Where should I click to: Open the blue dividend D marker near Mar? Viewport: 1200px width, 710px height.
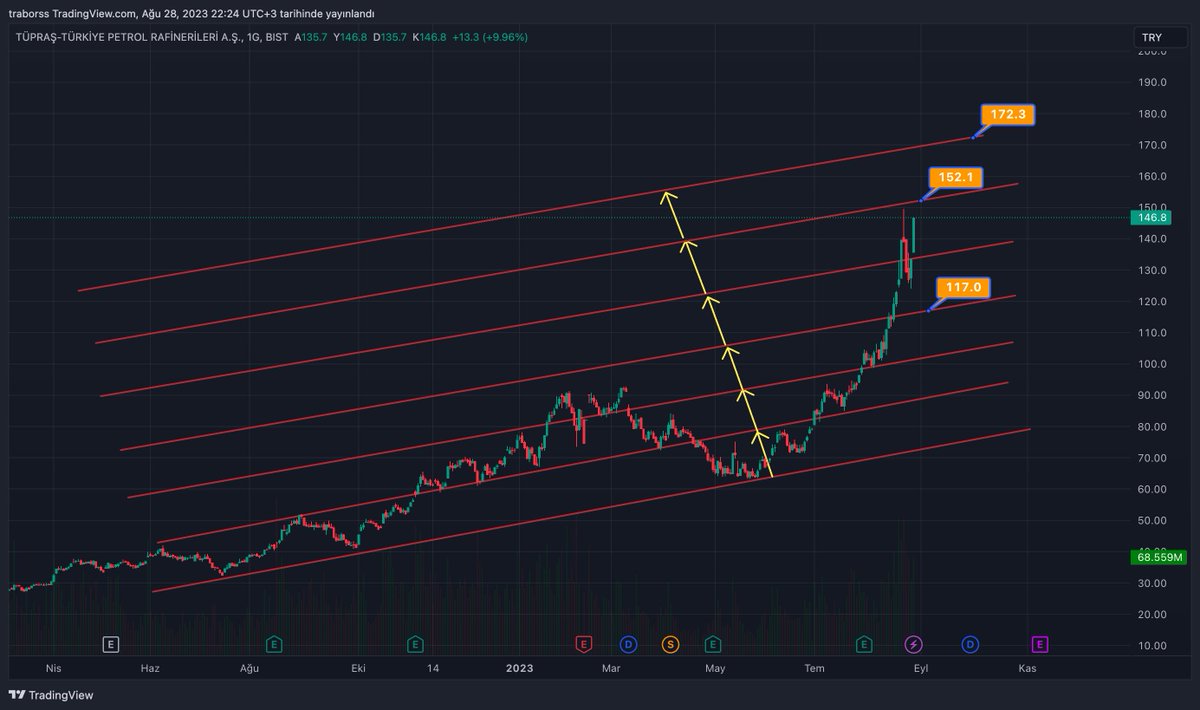pos(628,645)
